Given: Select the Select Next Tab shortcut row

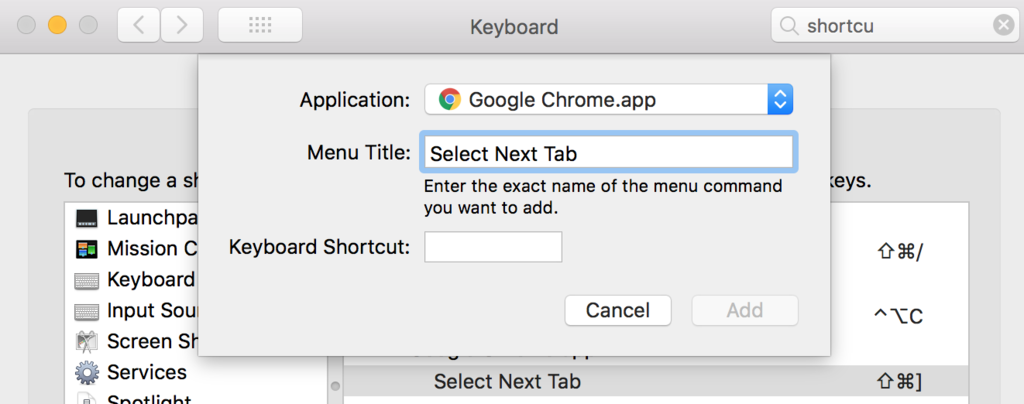Looking at the screenshot, I should pyautogui.click(x=655, y=381).
